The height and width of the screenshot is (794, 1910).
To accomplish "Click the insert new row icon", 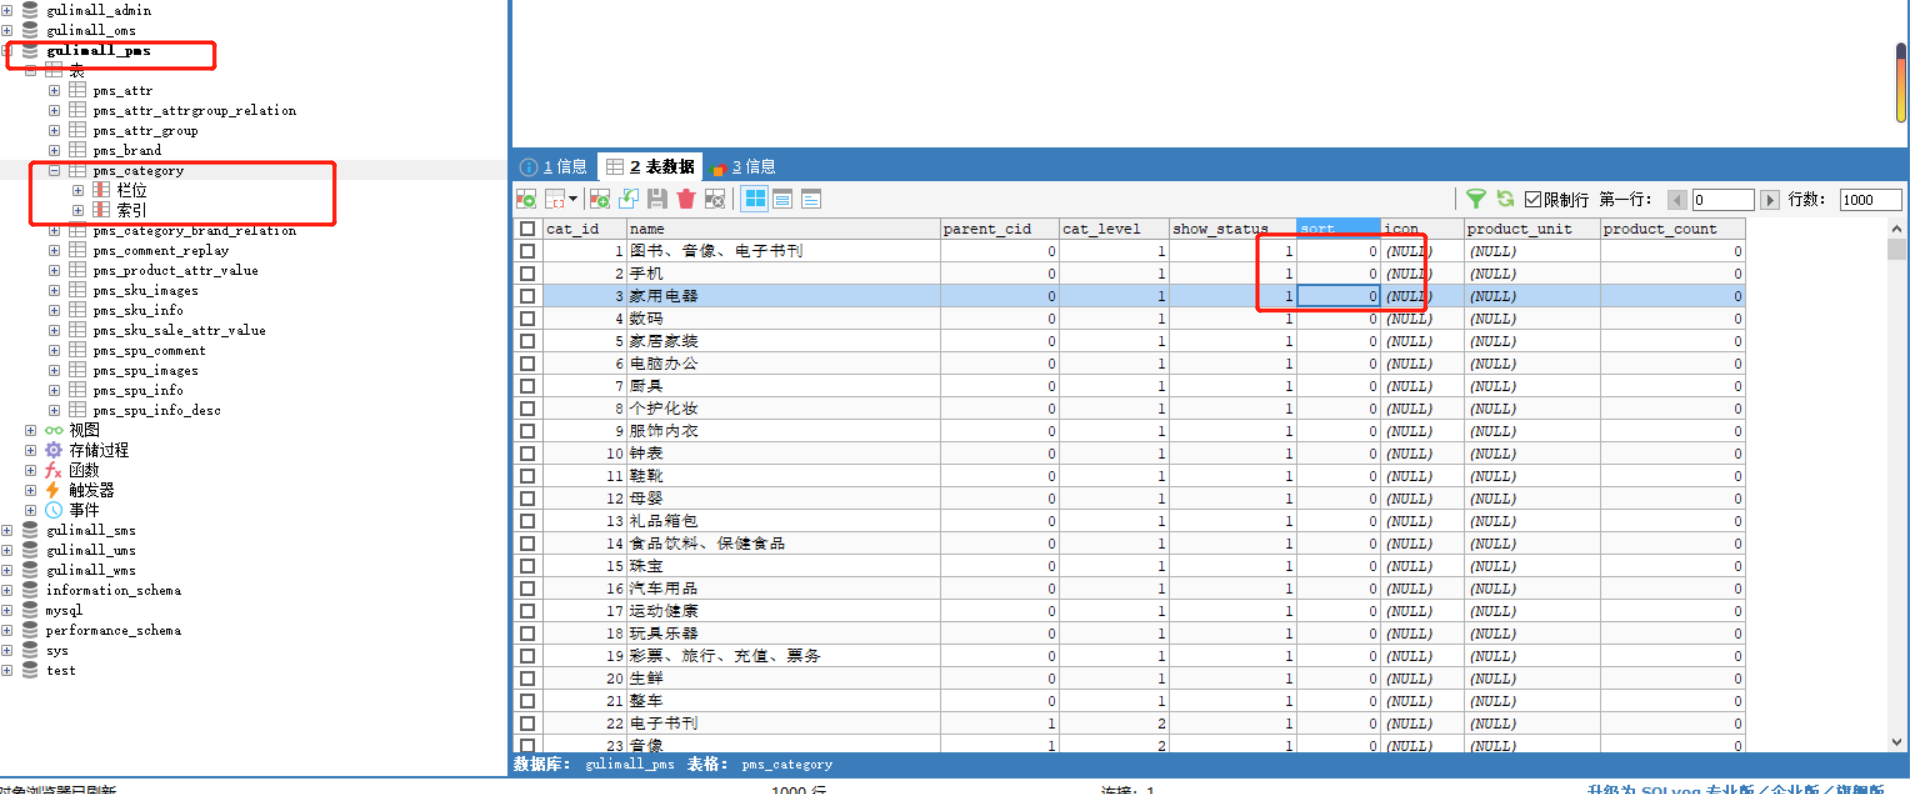I will pyautogui.click(x=526, y=199).
